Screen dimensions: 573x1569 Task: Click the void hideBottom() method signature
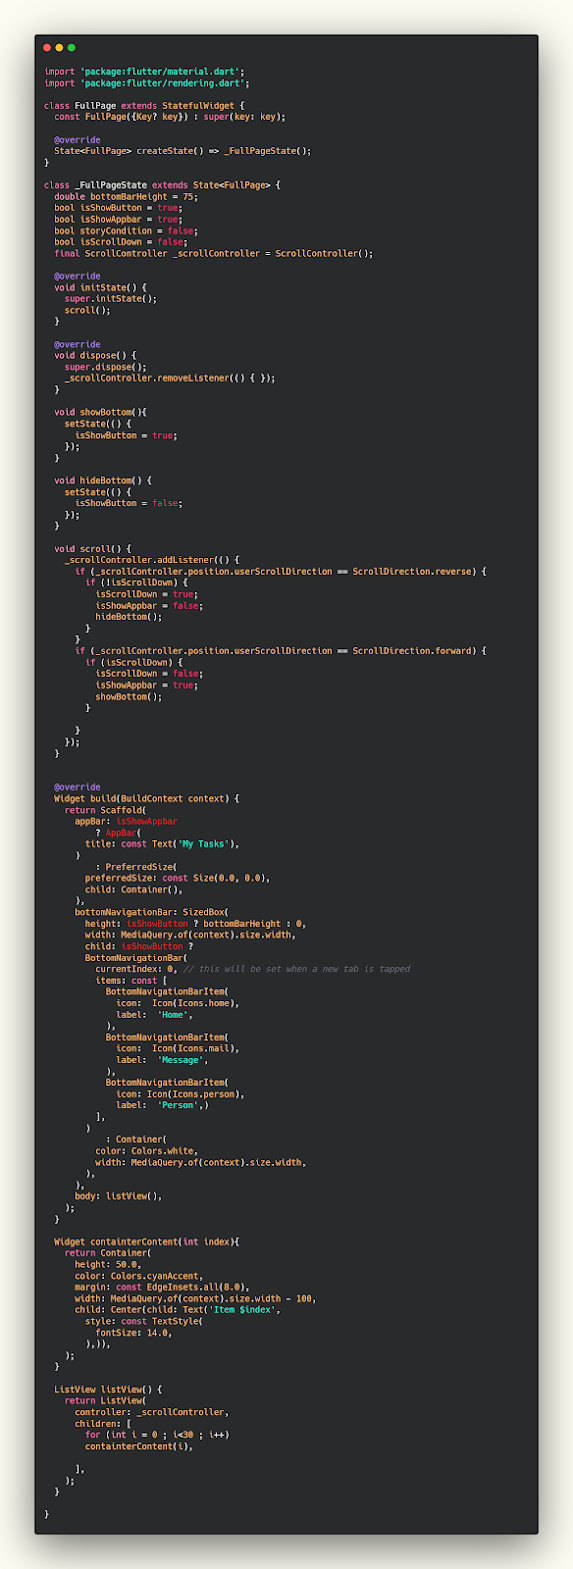coord(103,481)
